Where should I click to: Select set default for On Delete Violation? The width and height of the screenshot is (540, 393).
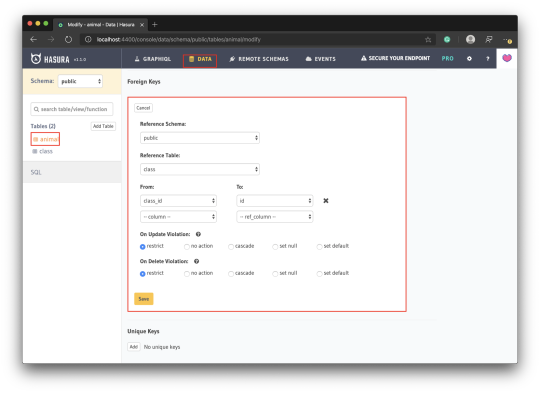click(319, 273)
